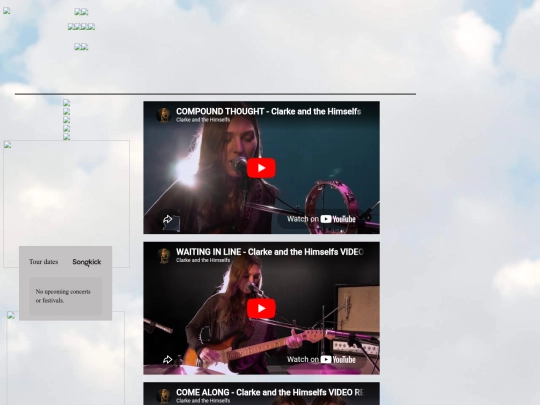Click "No upcoming concerts or festivals." text
The image size is (540, 405).
(x=63, y=296)
